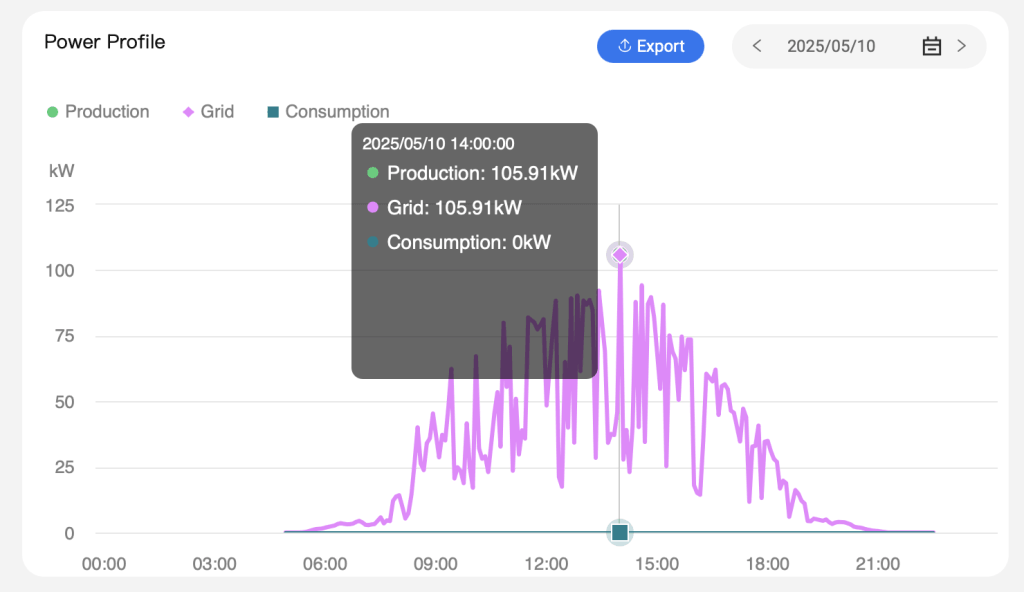Click the green Production legend dot
The image size is (1024, 592).
53,112
